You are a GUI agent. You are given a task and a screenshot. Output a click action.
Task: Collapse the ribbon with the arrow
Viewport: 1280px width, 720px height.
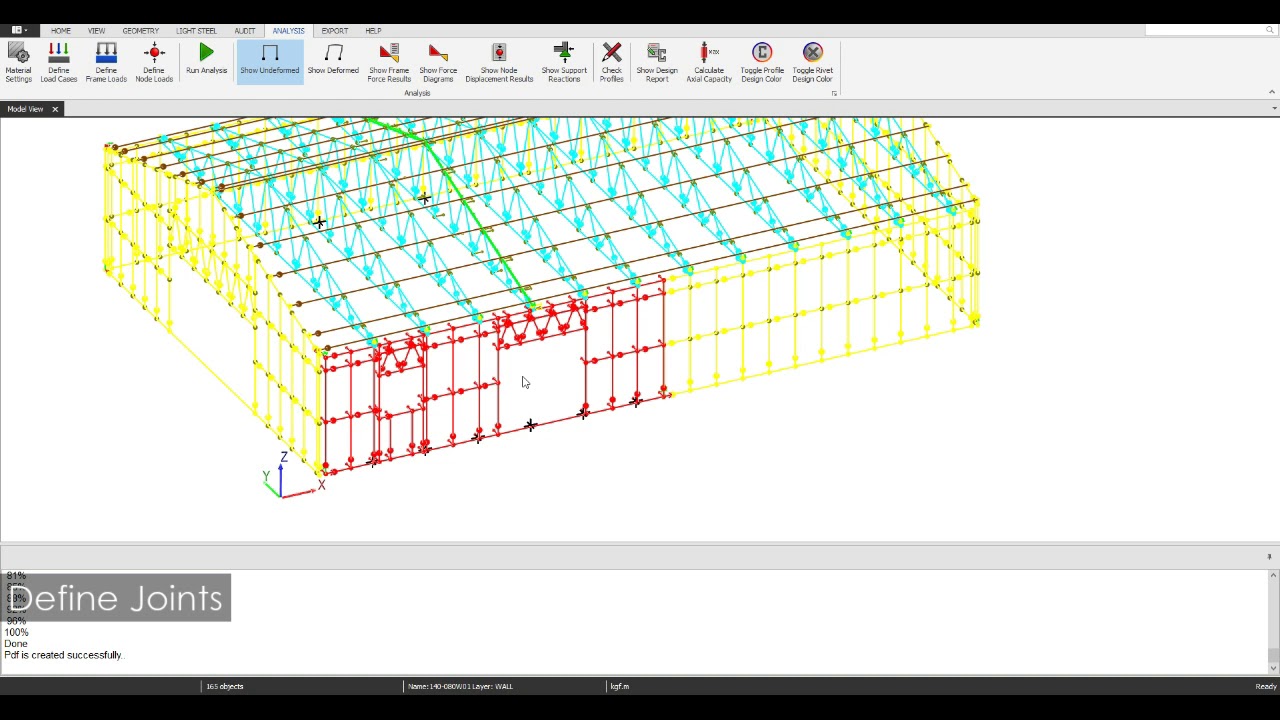pyautogui.click(x=1272, y=92)
